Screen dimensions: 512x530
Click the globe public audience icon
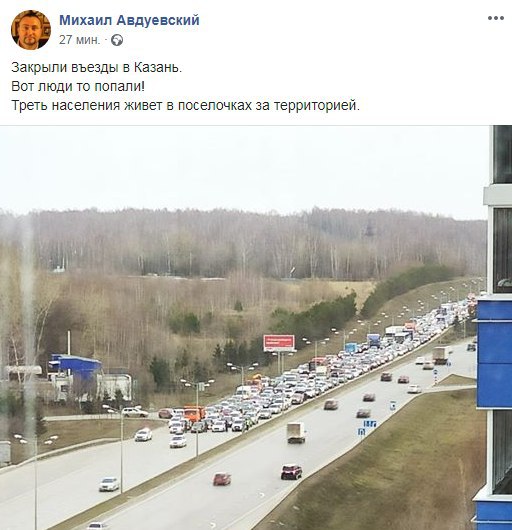[x=117, y=40]
